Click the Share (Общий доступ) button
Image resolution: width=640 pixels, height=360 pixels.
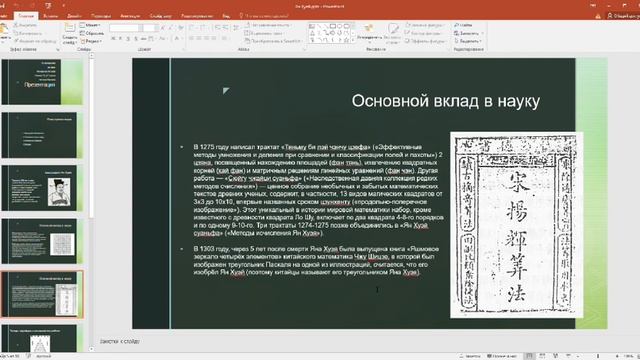pyautogui.click(x=623, y=16)
